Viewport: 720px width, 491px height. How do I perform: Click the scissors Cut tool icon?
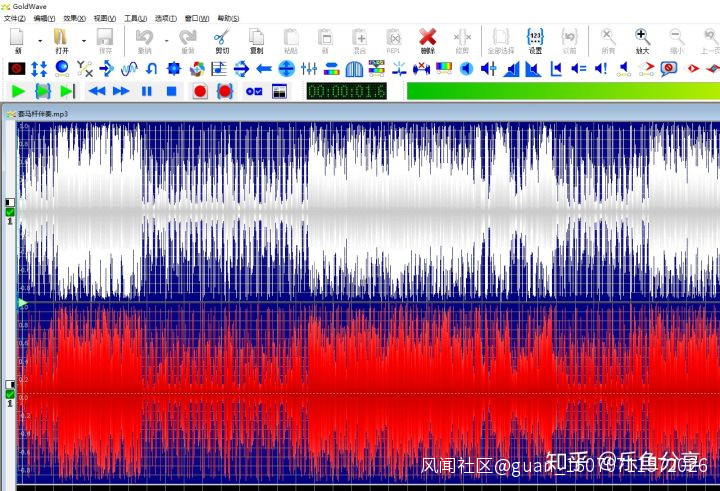tap(222, 40)
